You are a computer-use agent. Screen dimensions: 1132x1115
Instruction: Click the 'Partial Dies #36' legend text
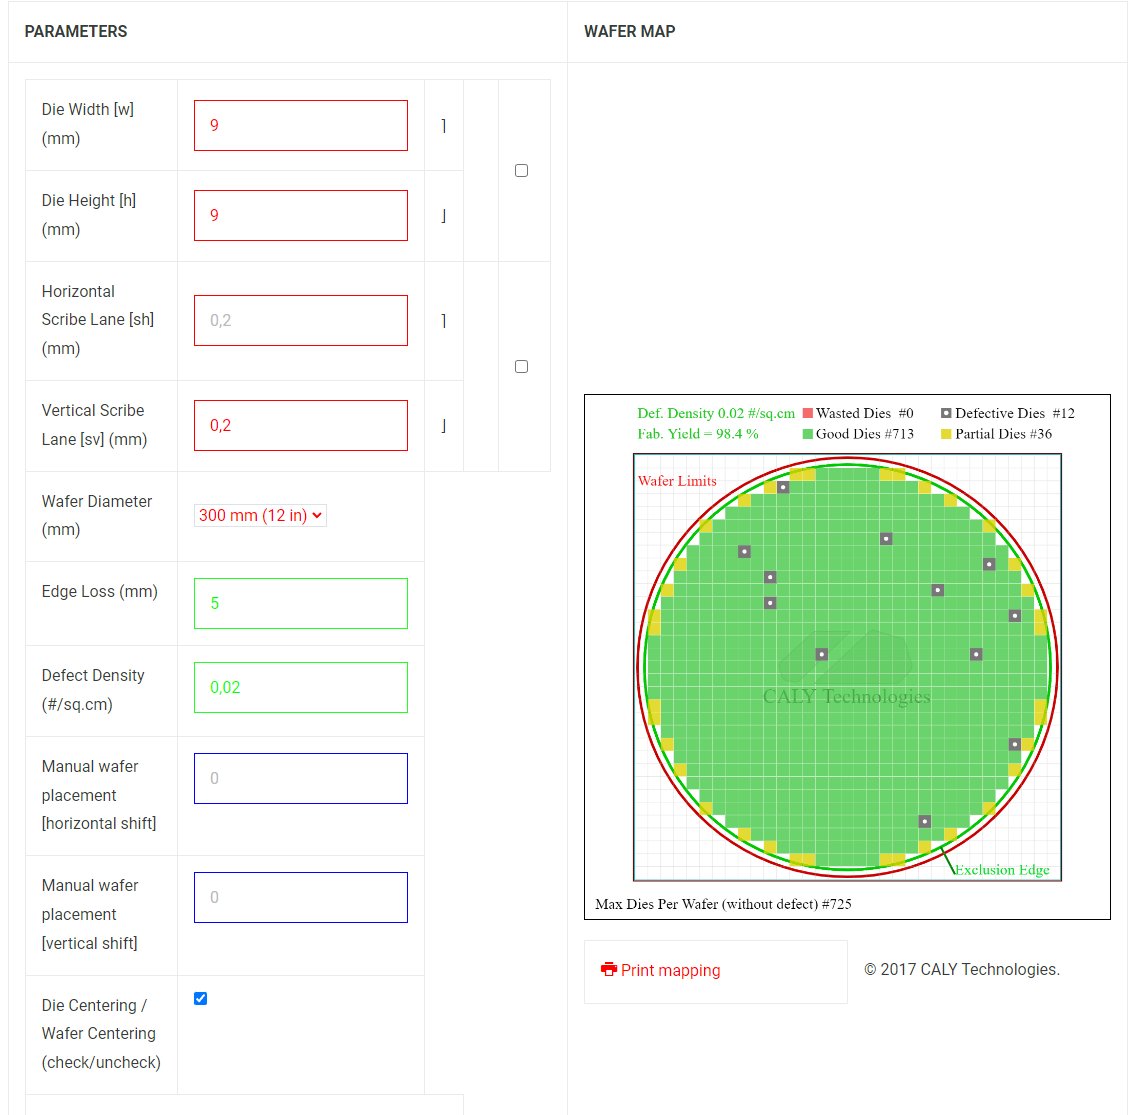coord(1003,434)
